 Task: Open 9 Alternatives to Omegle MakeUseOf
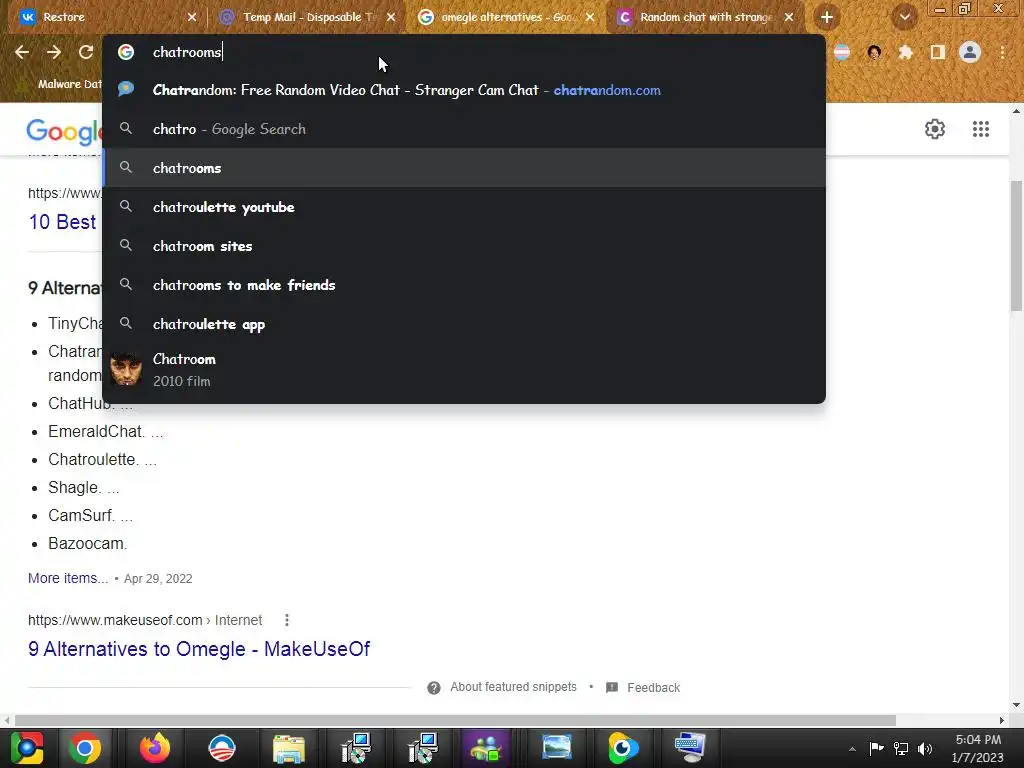[199, 648]
